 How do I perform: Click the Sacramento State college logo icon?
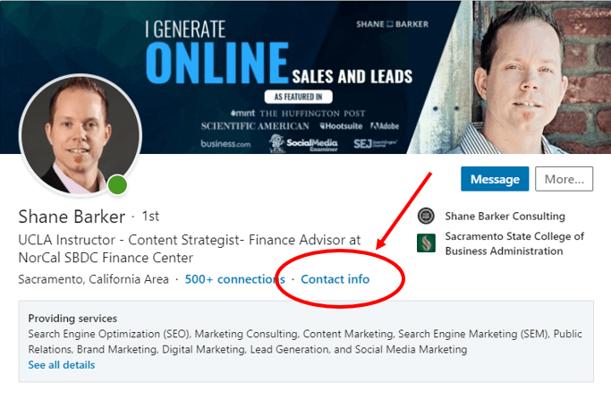click(426, 243)
